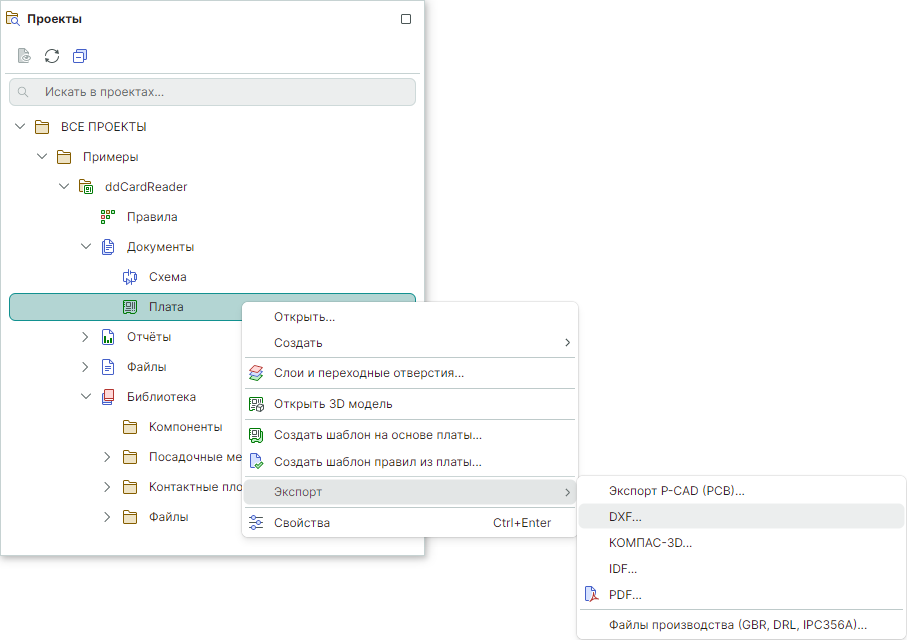Export production files (GBR, DRL, IPC356A)
The height and width of the screenshot is (640, 907).
tap(737, 625)
